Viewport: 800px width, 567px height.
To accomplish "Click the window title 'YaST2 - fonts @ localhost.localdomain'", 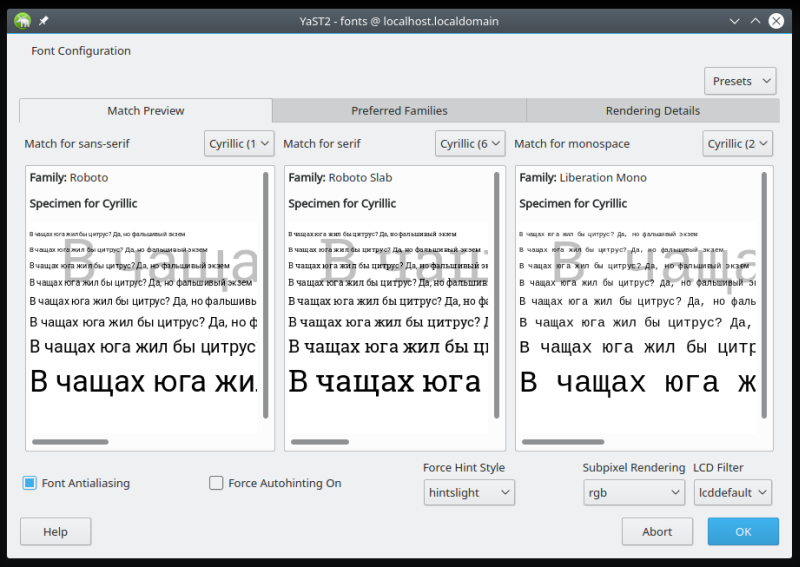I will tap(399, 21).
